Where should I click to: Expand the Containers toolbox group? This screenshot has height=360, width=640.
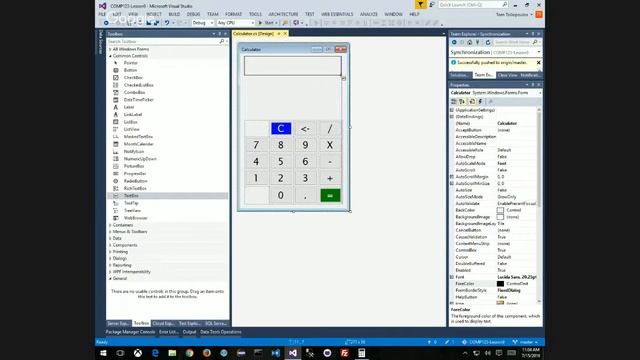[110, 225]
